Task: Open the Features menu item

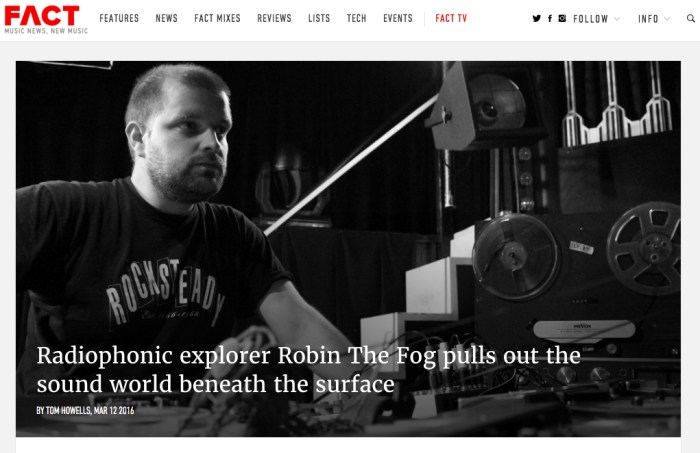Action: click(119, 18)
